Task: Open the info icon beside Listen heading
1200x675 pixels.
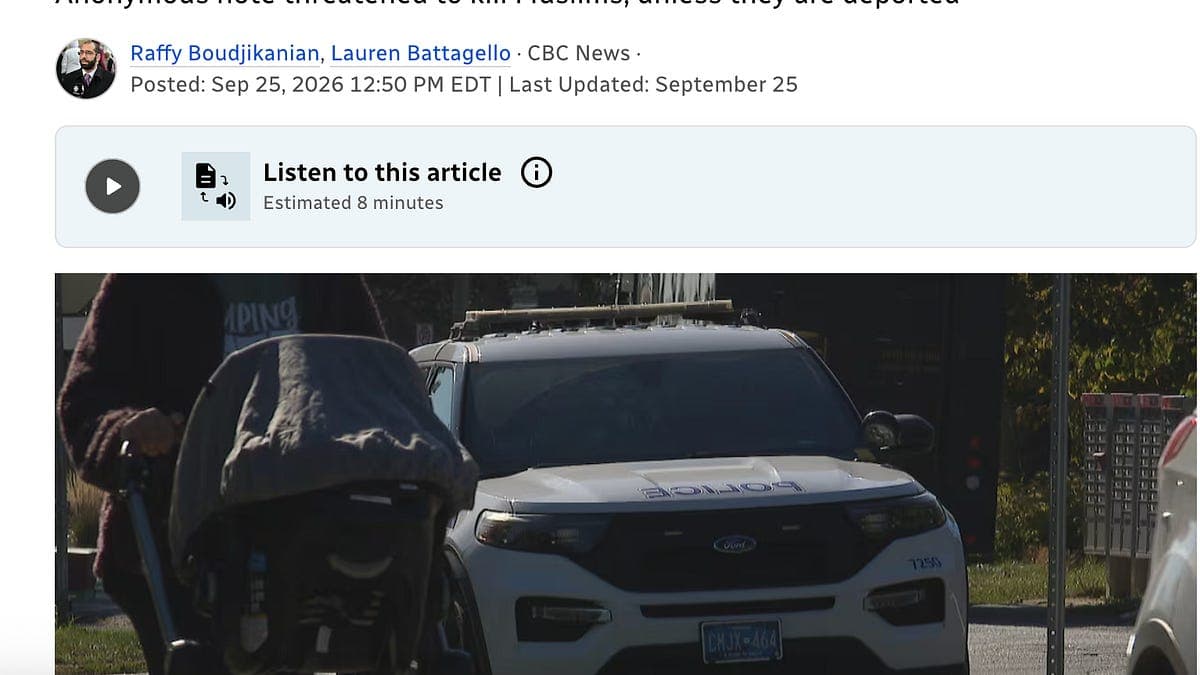Action: 537,173
